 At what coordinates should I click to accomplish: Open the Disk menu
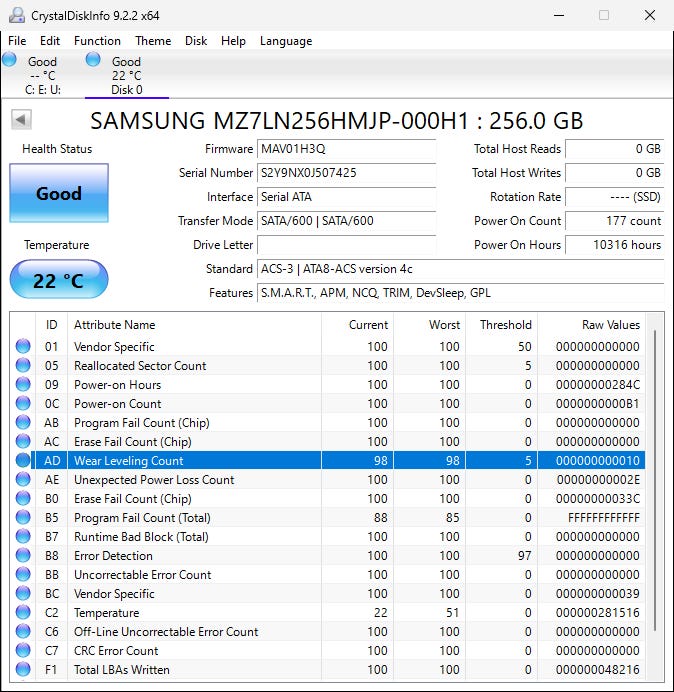196,41
